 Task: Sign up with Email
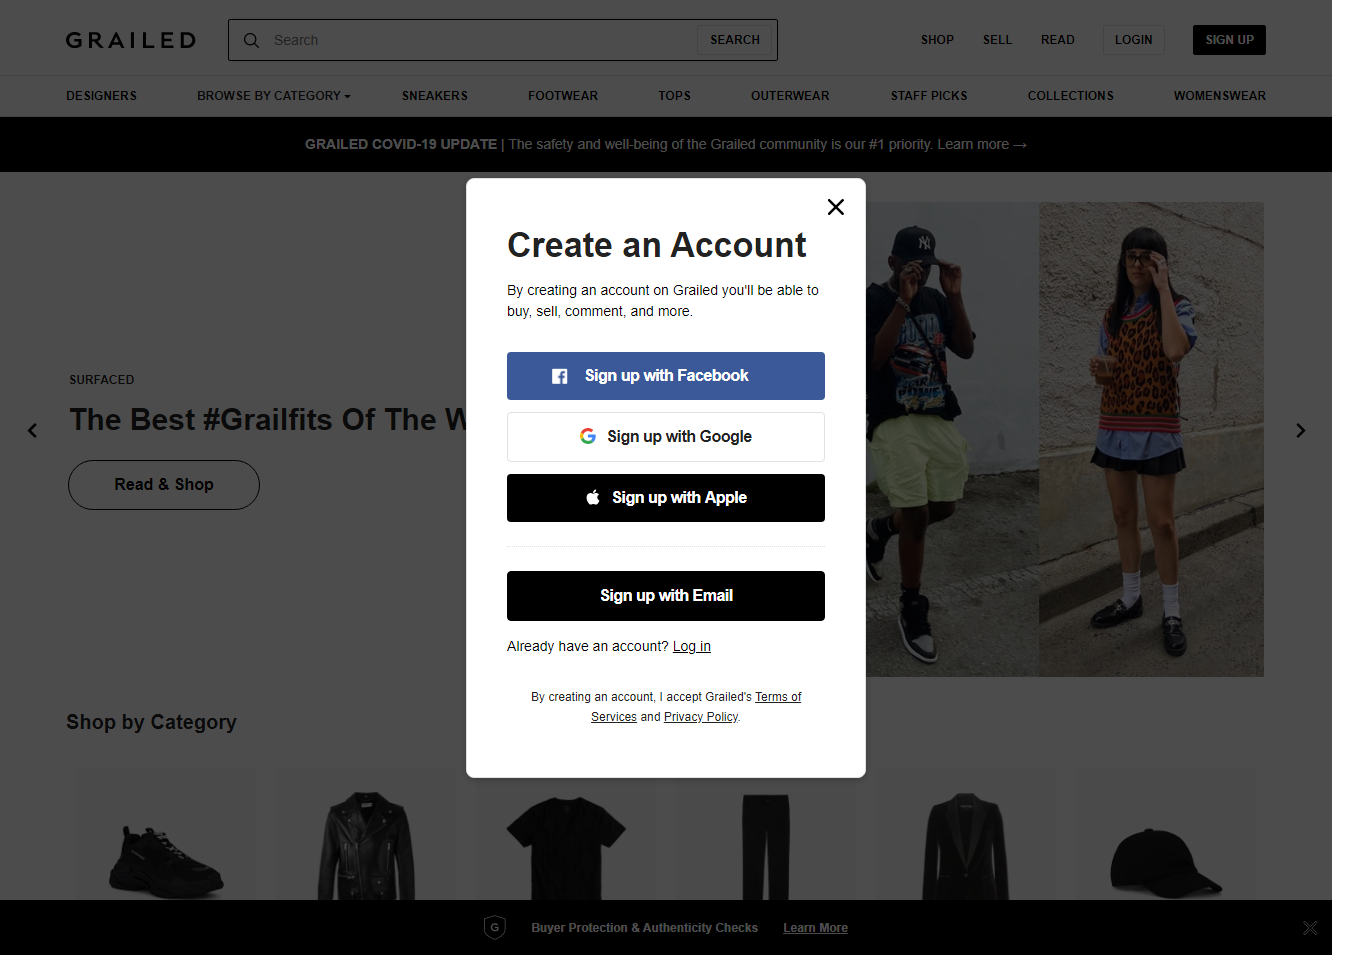point(666,596)
